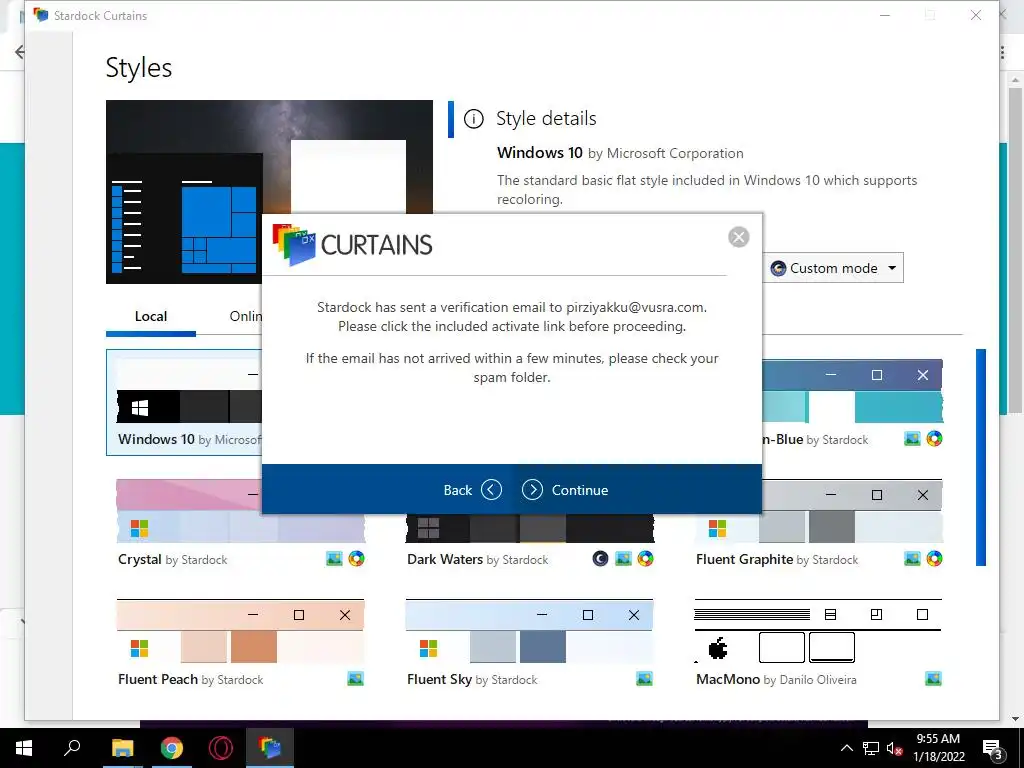This screenshot has height=768, width=1024.
Task: Close the Curtains verification dialog
Action: pyautogui.click(x=739, y=237)
